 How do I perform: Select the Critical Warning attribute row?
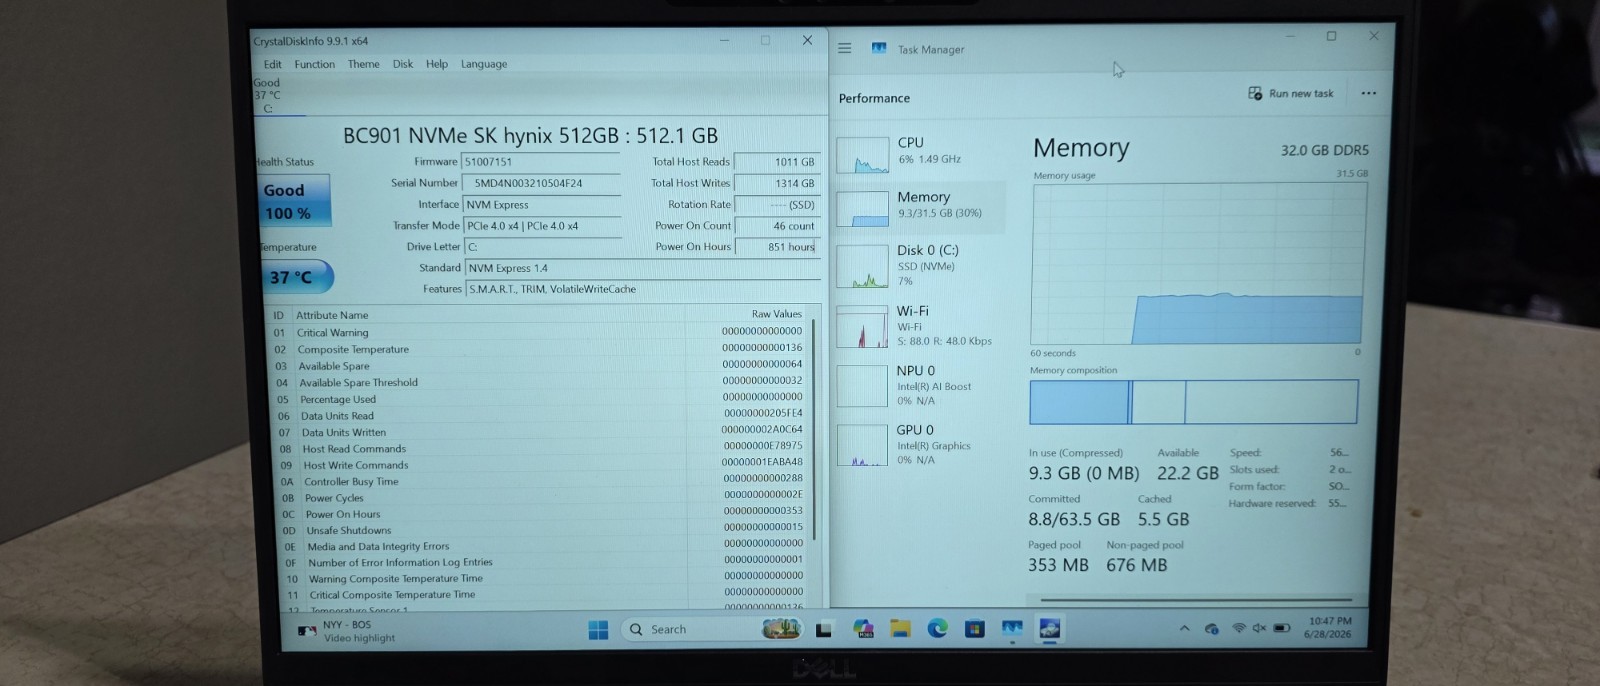[538, 332]
